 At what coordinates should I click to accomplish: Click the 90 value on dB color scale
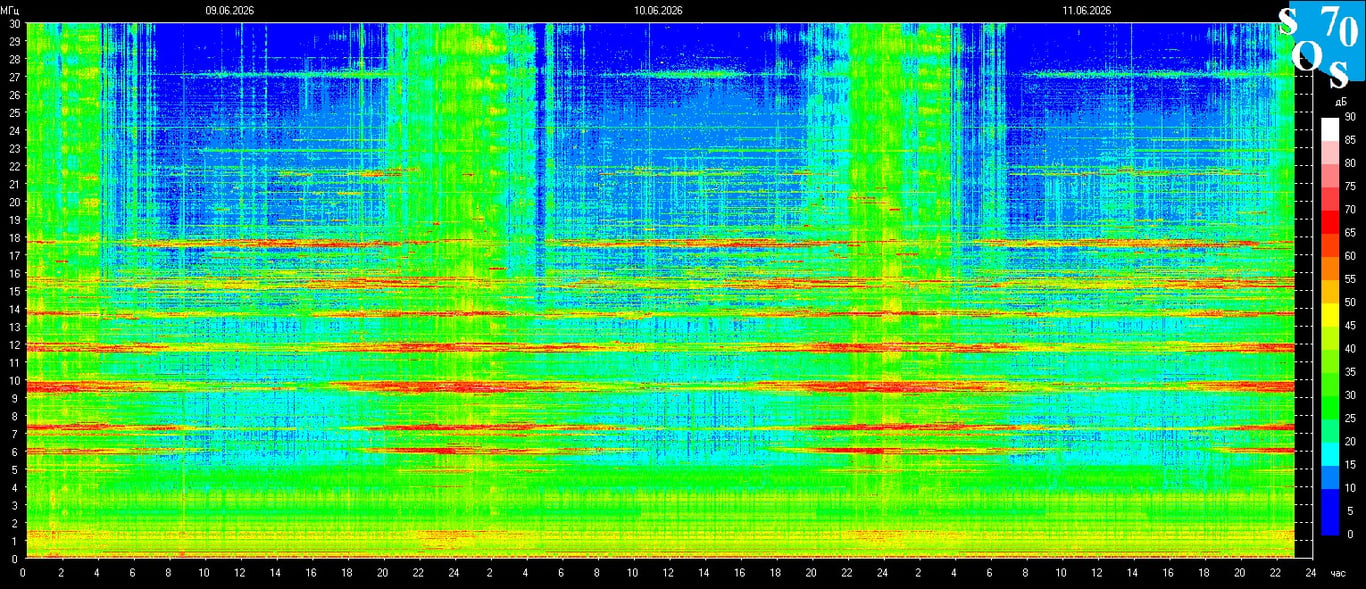(1349, 117)
